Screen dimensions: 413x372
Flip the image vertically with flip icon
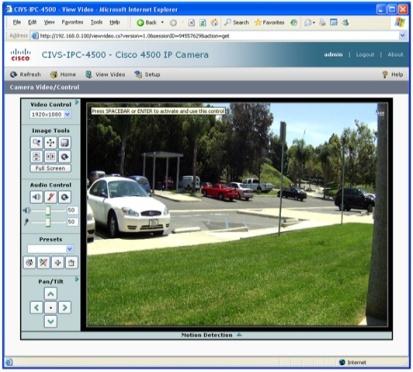coord(36,156)
